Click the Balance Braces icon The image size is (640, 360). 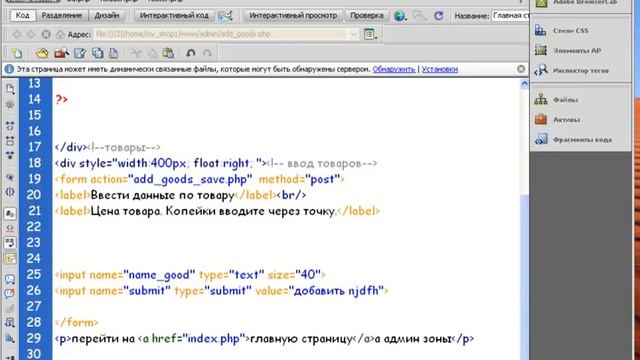pyautogui.click(x=10, y=192)
